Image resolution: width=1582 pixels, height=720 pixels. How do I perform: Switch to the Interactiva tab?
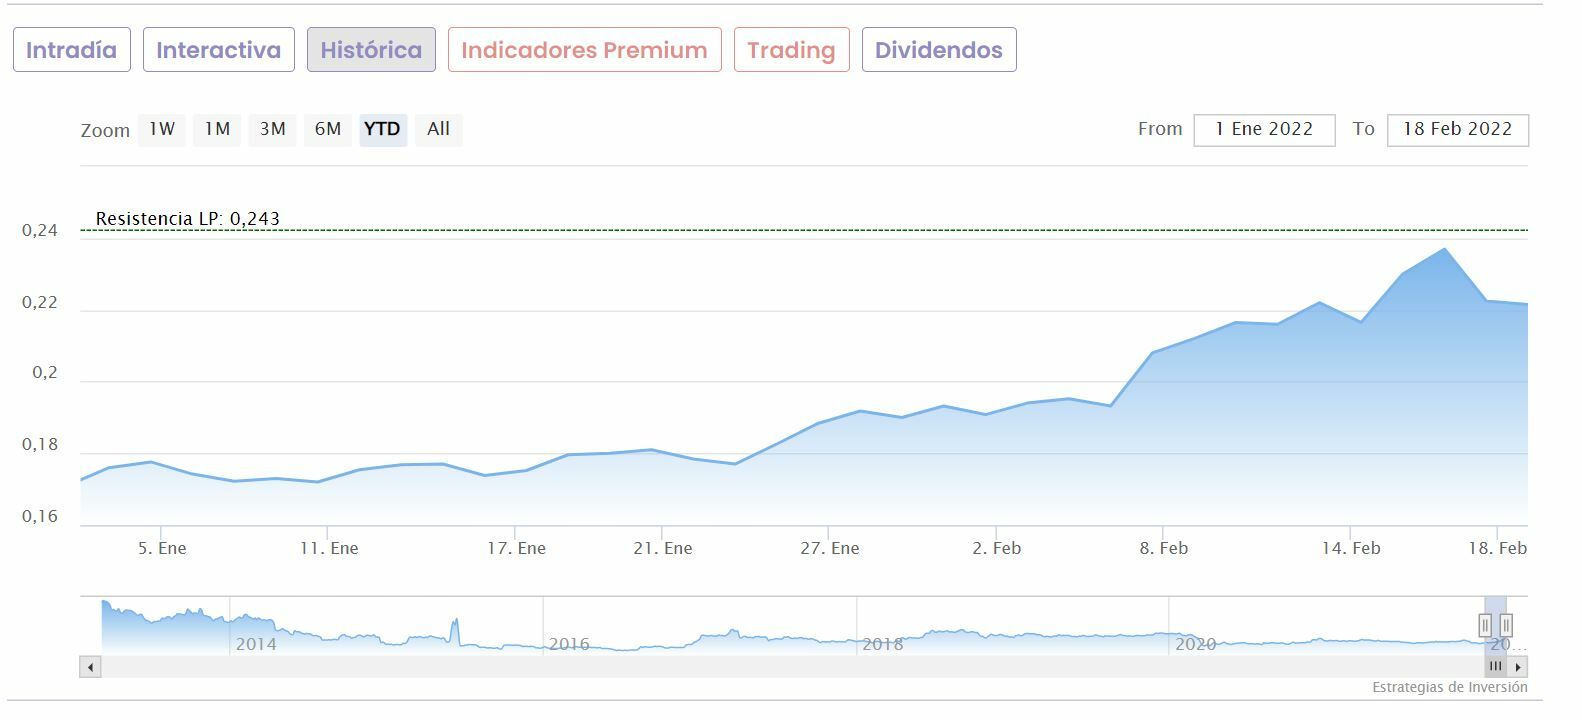218,50
